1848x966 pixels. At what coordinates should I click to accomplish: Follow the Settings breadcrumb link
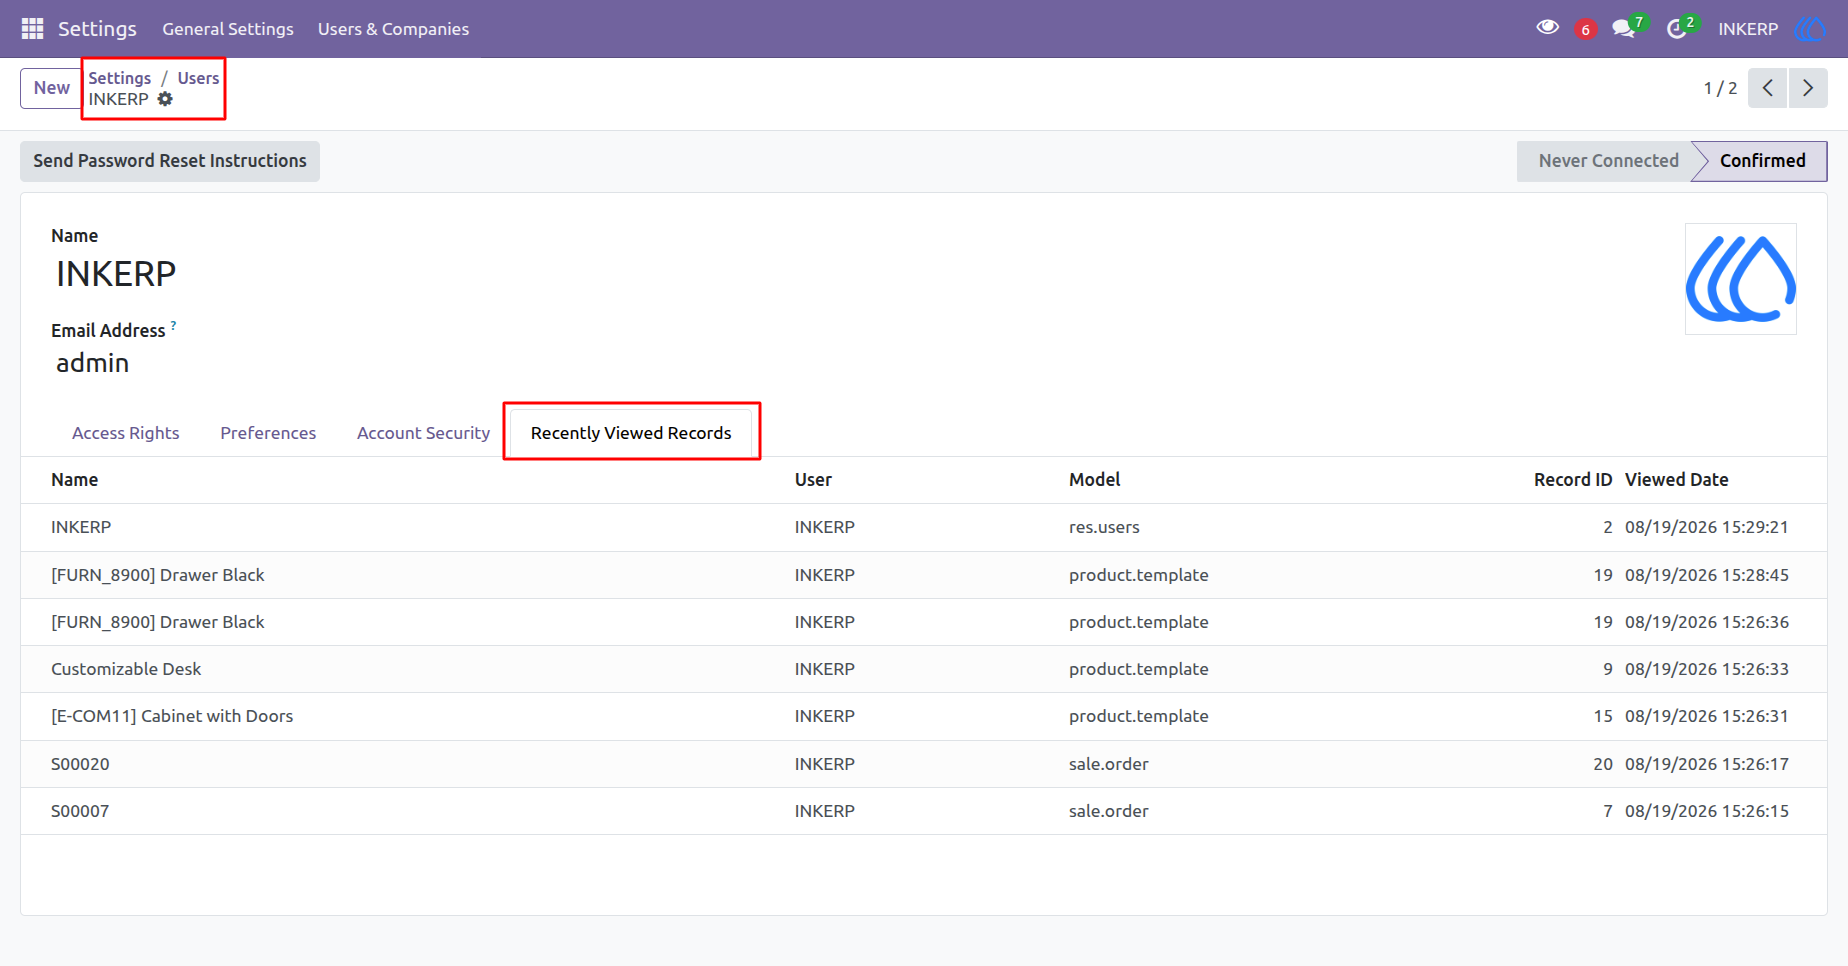coord(120,78)
